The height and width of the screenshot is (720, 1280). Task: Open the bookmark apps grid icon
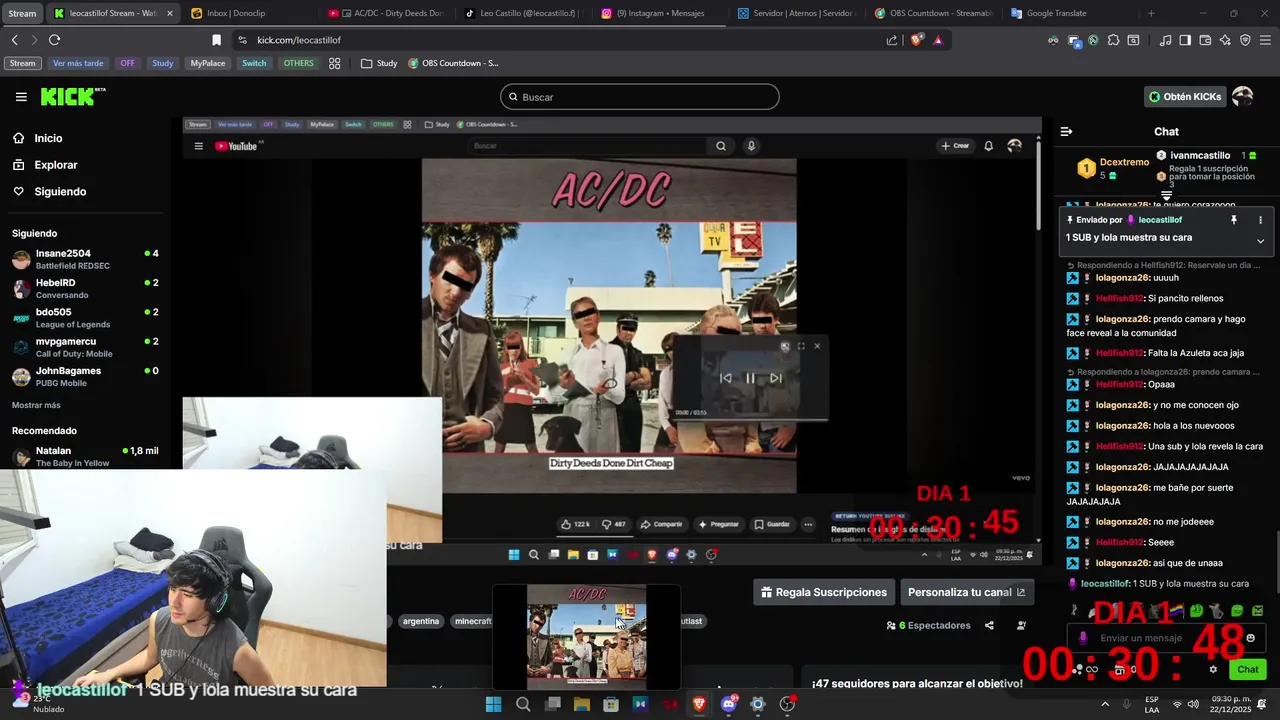[x=334, y=63]
